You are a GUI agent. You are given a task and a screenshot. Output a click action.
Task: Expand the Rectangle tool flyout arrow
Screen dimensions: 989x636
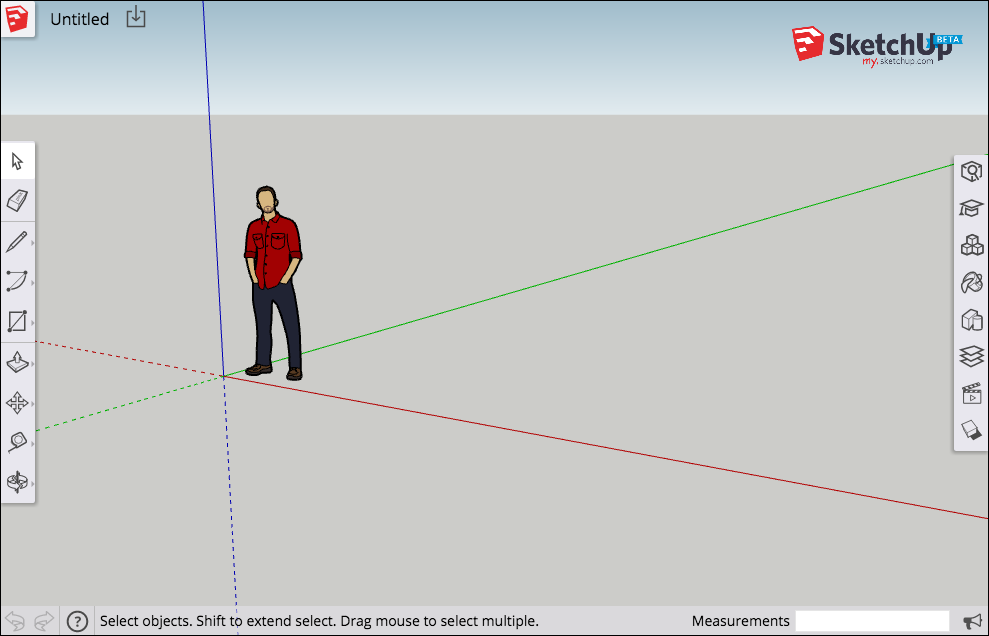(x=32, y=322)
